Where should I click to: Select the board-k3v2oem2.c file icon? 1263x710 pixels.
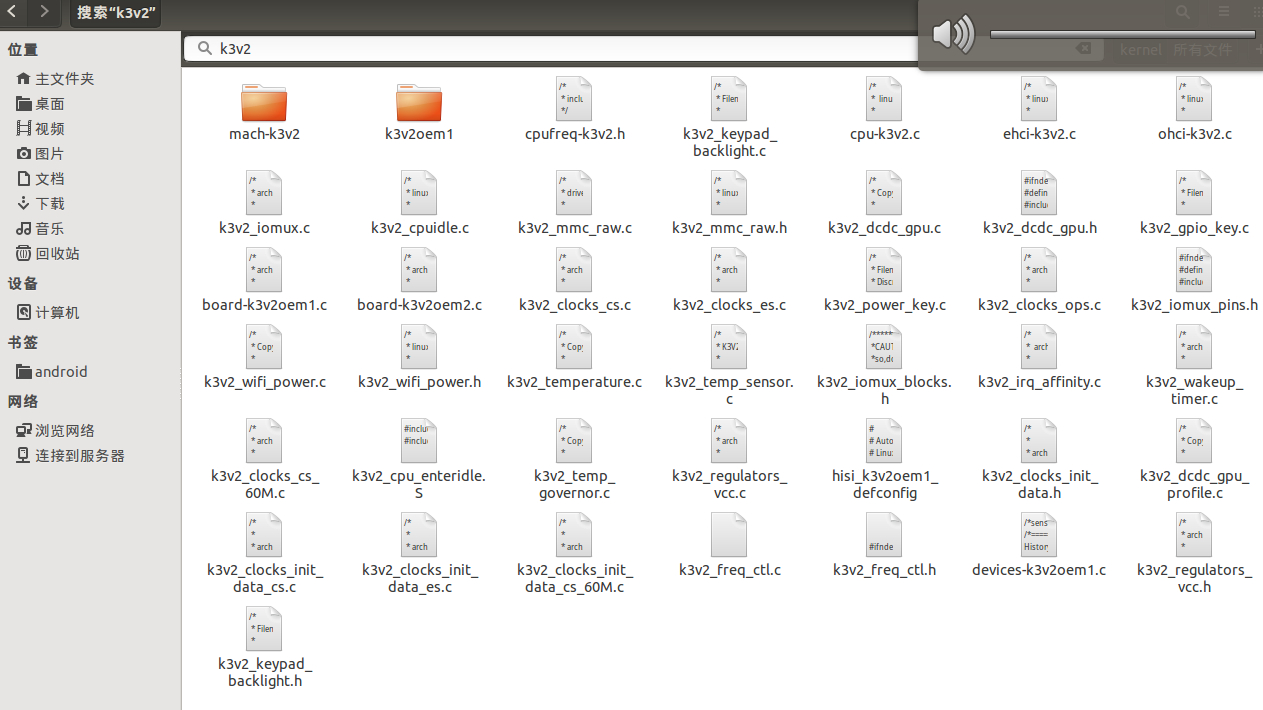tap(419, 270)
